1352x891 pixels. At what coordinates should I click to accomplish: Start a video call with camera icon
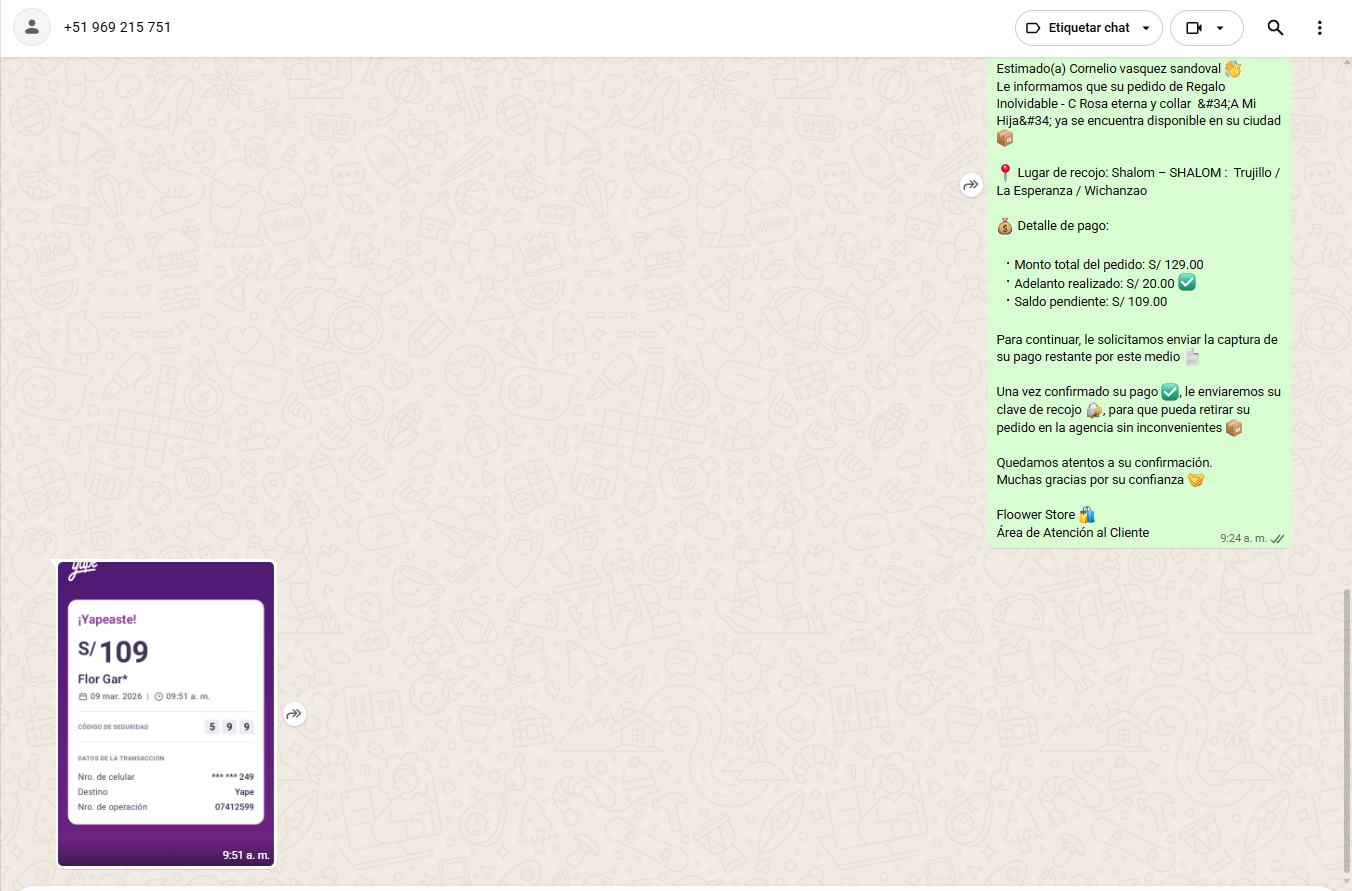1193,28
